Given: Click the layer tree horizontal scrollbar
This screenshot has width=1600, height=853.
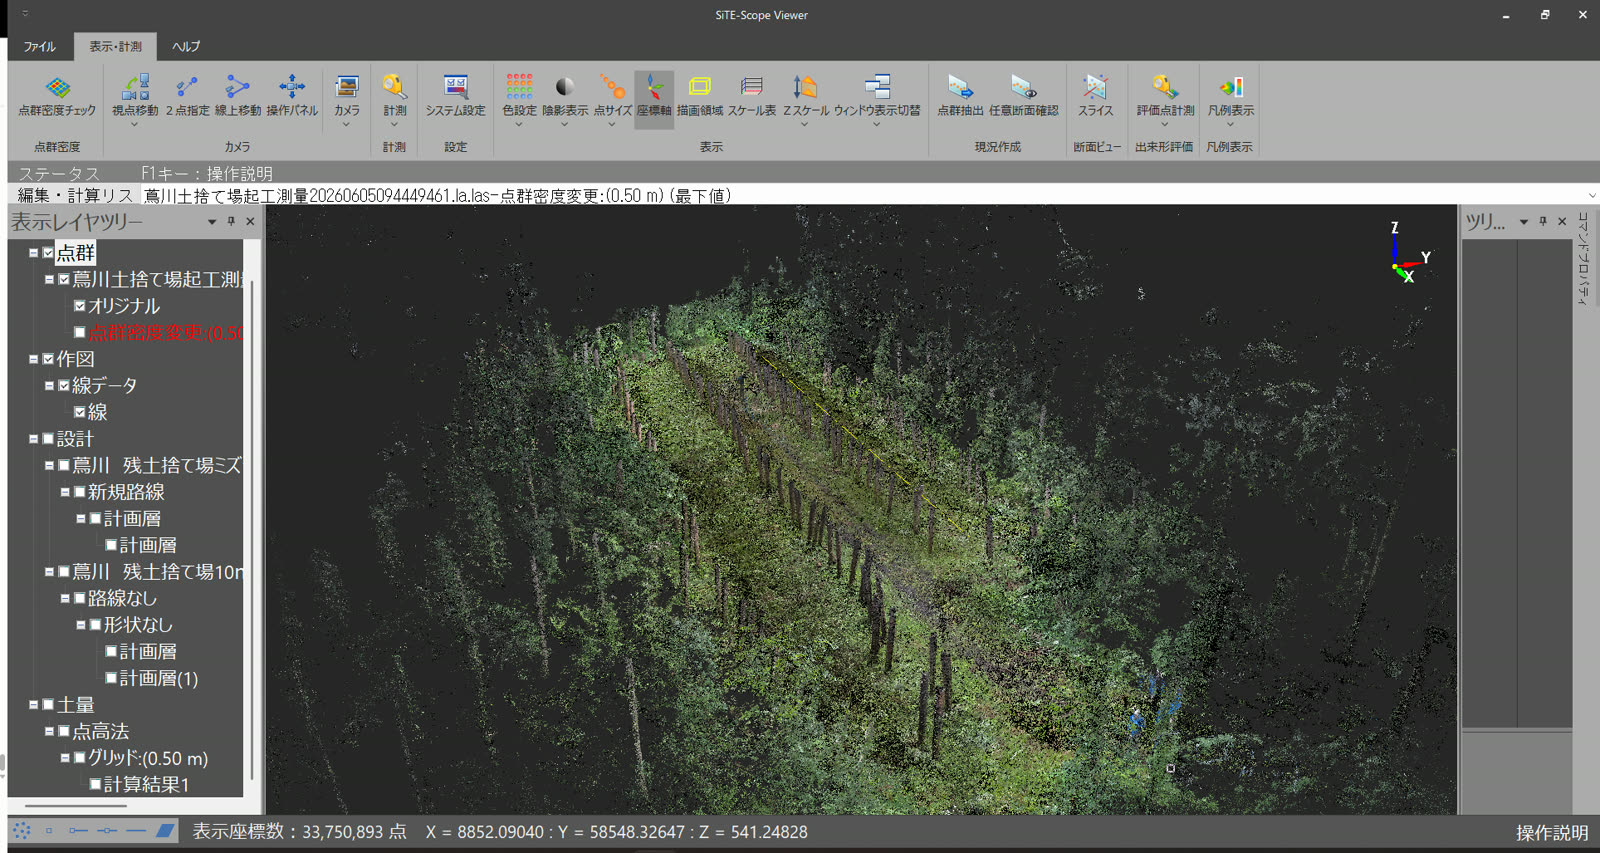Looking at the screenshot, I should click(76, 805).
